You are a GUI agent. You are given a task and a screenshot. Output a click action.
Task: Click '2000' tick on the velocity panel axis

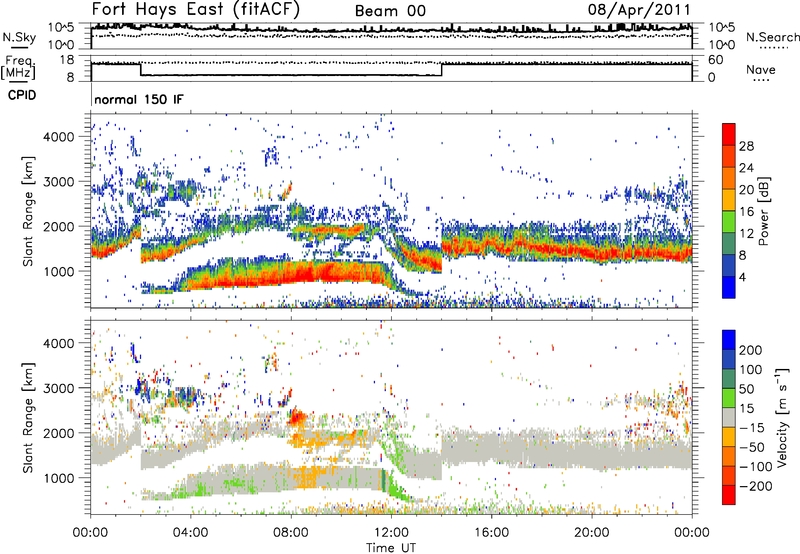click(58, 433)
